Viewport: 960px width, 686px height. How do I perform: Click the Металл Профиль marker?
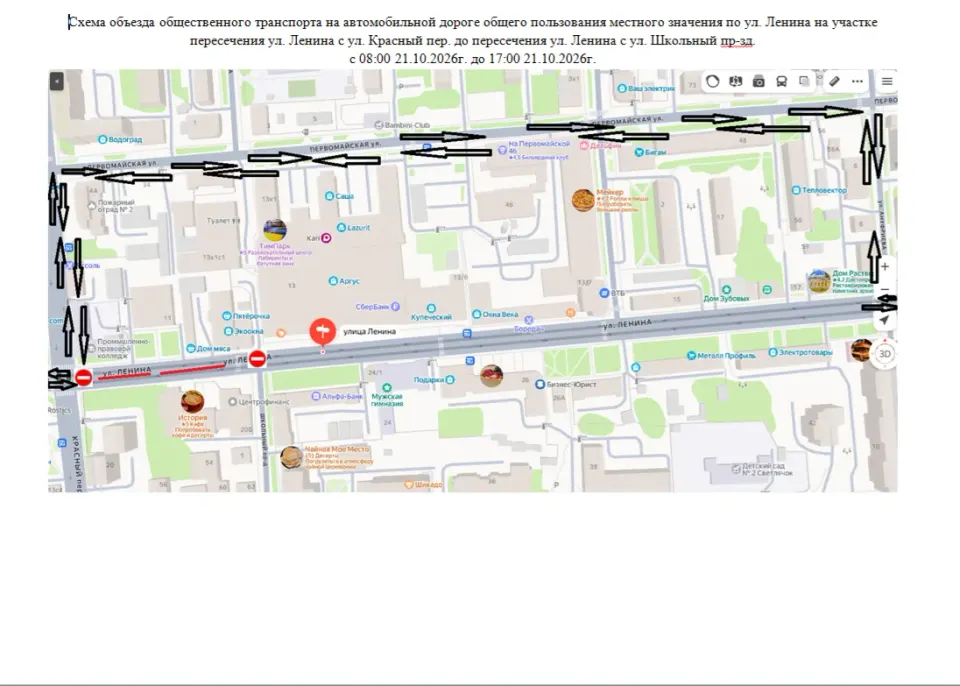click(691, 355)
